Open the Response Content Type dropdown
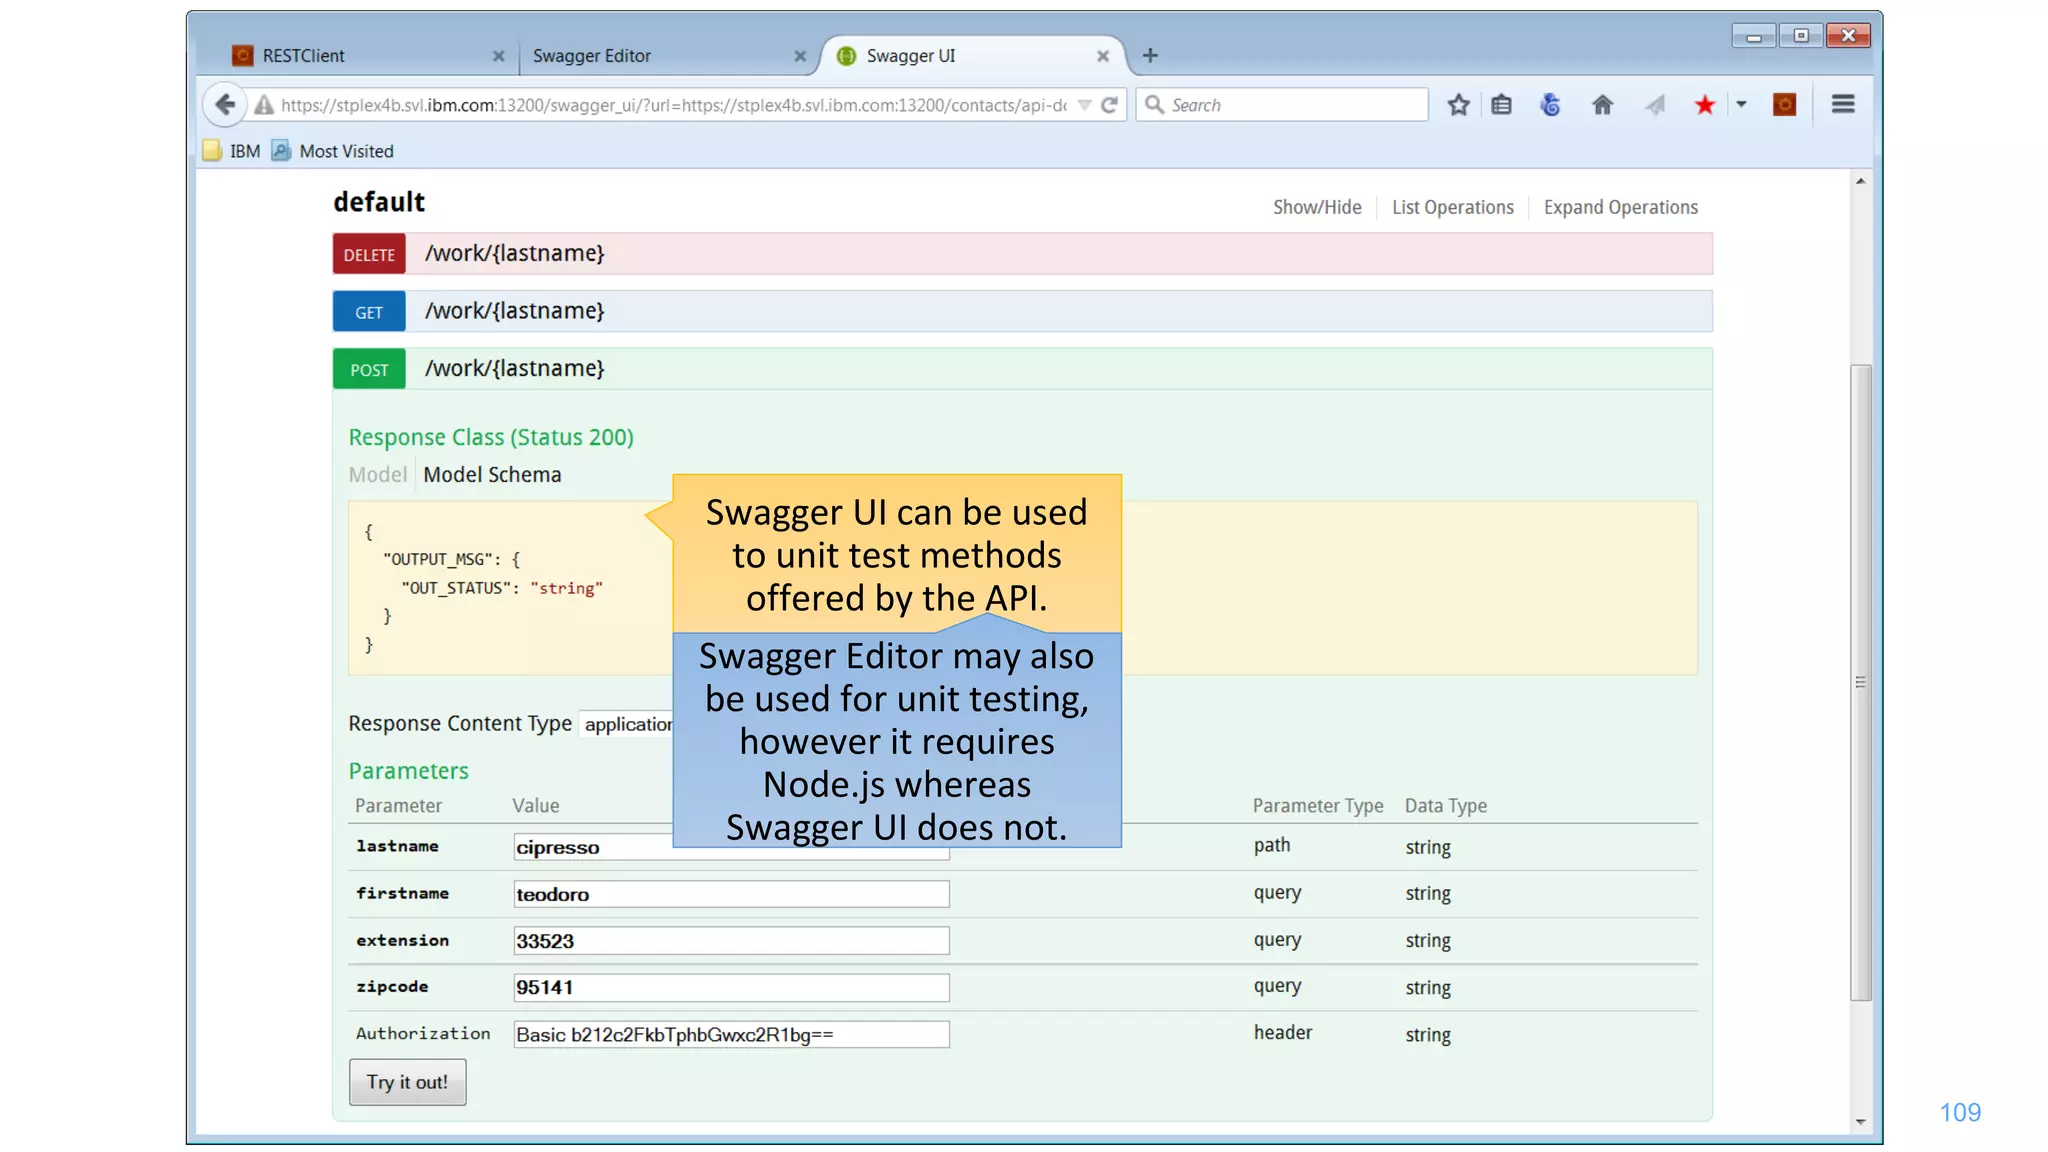The image size is (2048, 1152). (627, 724)
